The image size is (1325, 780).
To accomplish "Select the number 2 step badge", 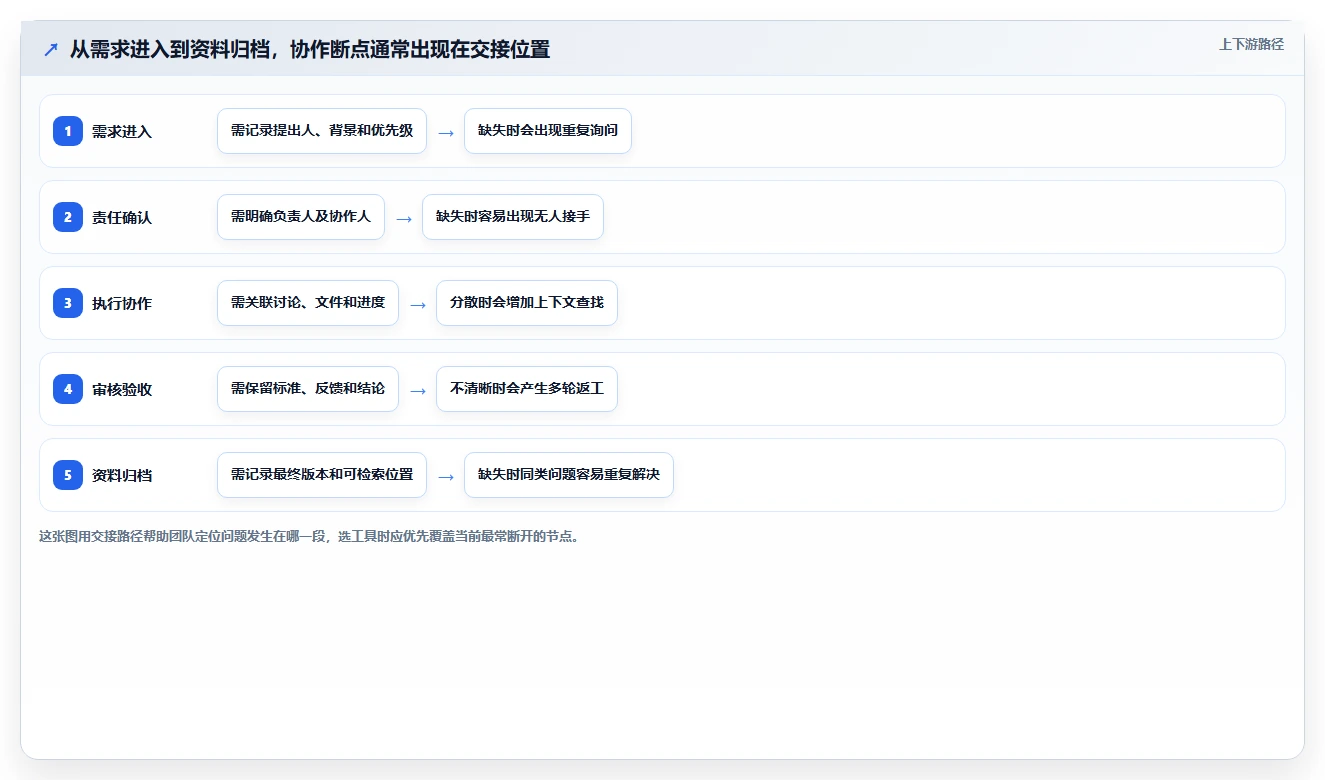I will [x=68, y=217].
